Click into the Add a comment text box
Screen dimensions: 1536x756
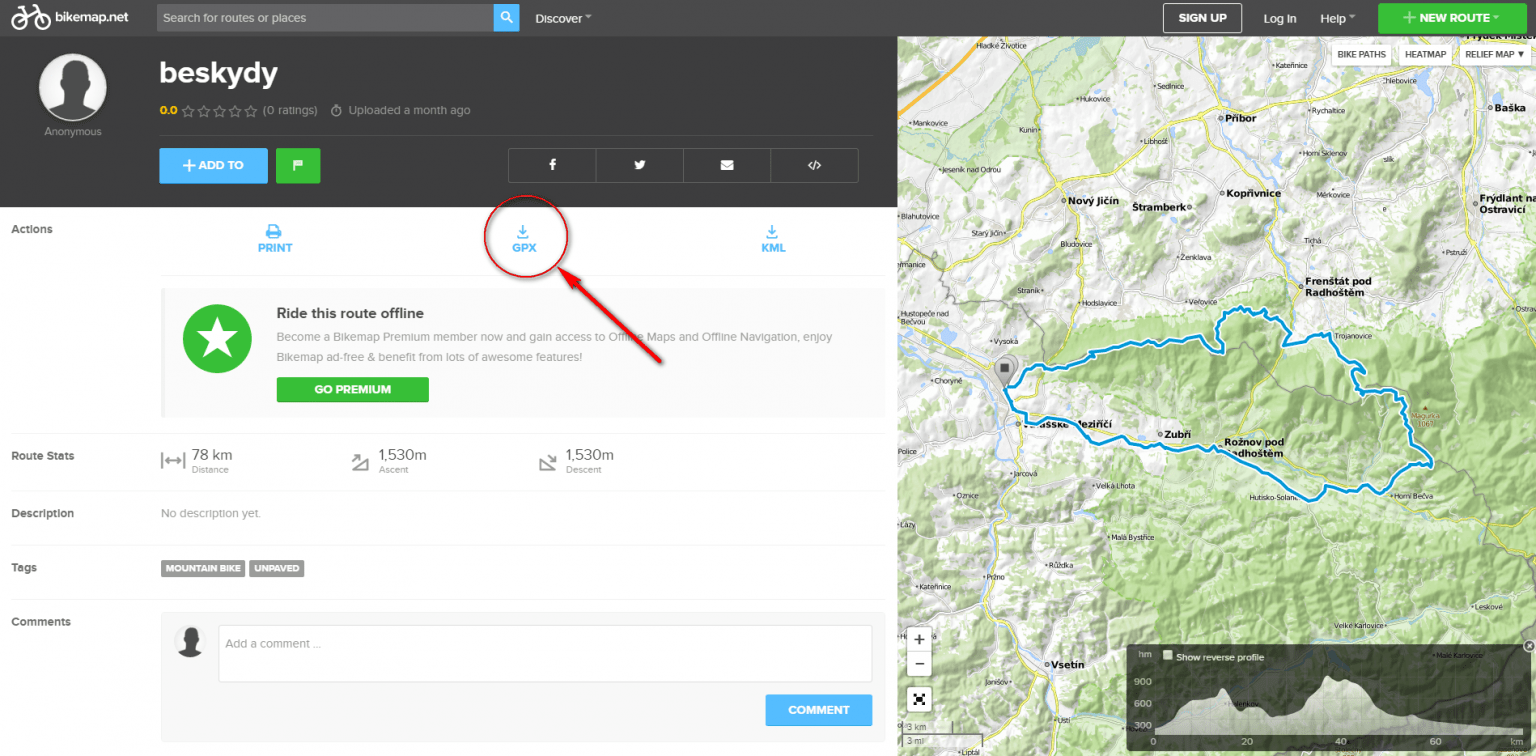click(x=545, y=654)
